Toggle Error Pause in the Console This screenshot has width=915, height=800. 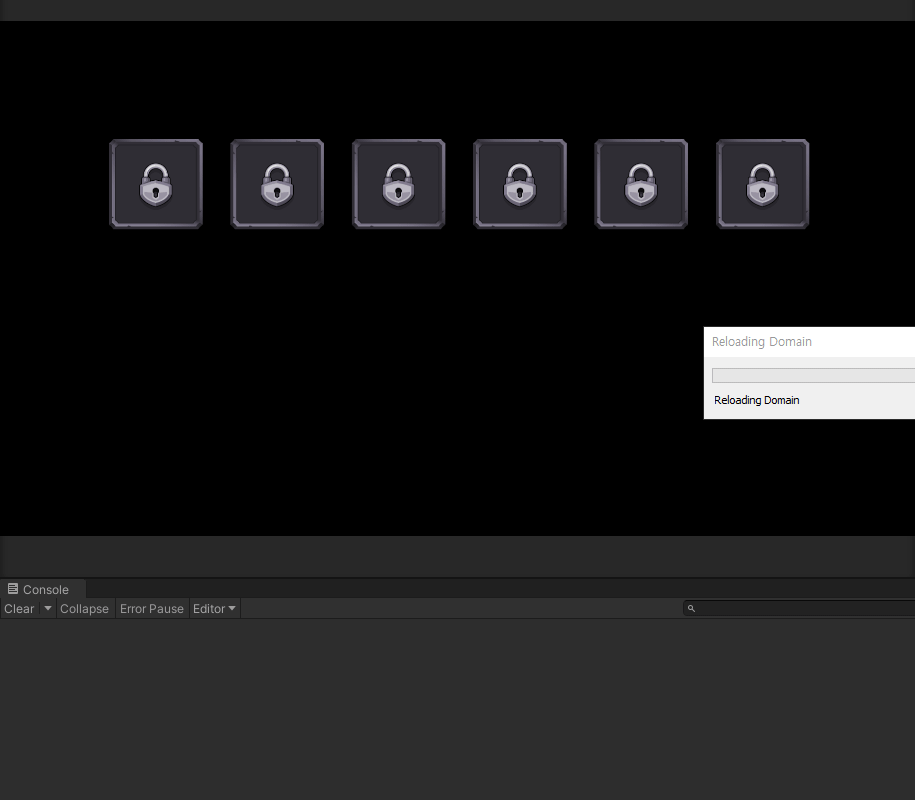point(152,609)
